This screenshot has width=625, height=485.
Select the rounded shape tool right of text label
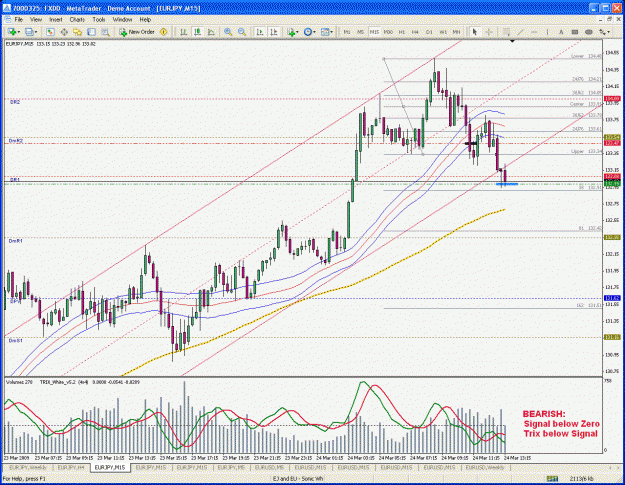(x=588, y=32)
